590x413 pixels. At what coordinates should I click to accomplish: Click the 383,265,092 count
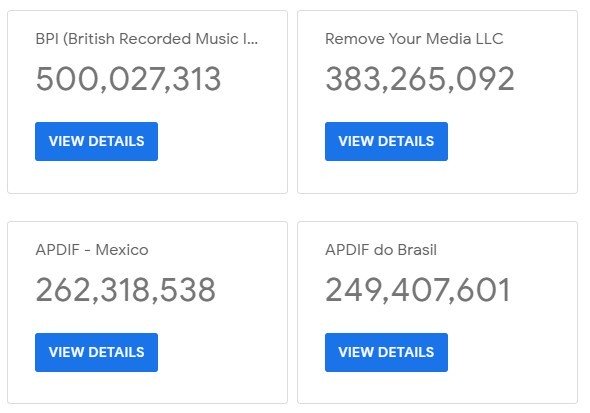click(x=420, y=79)
